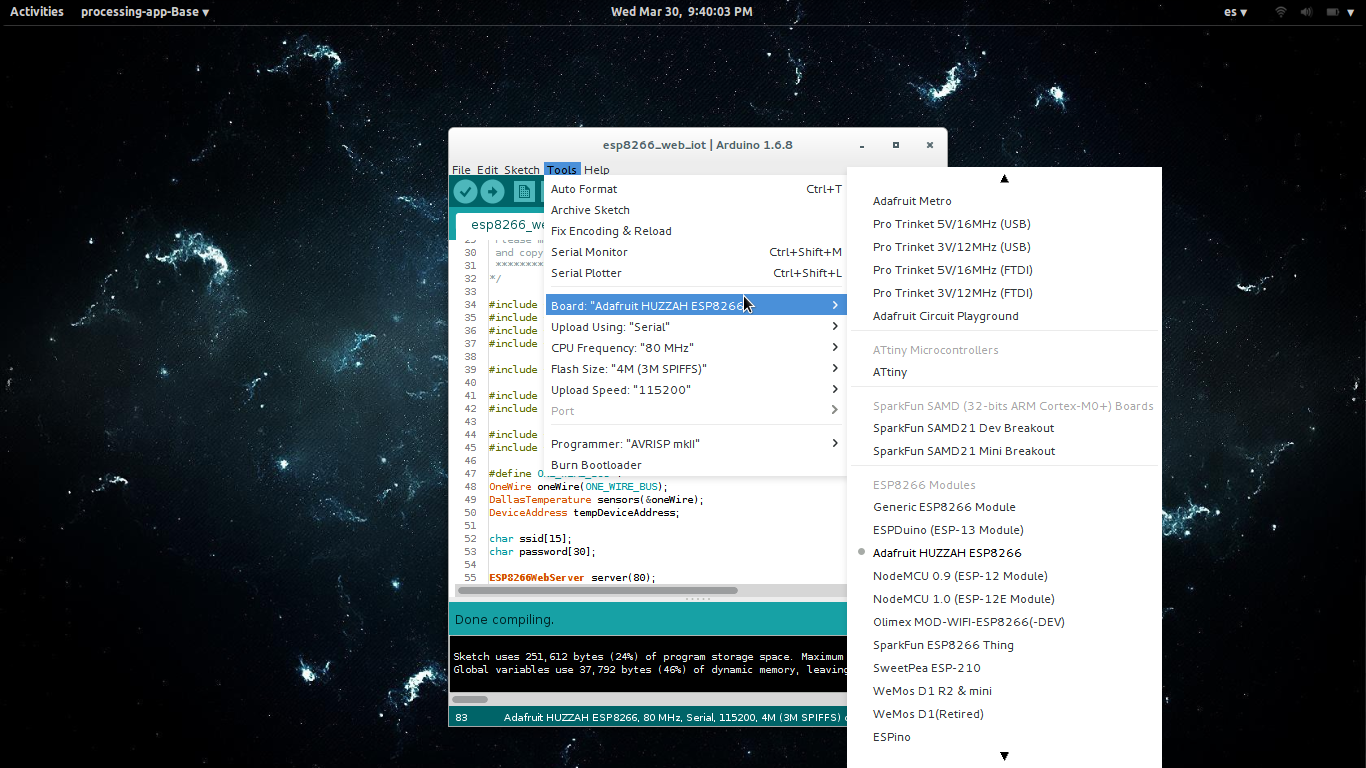Click code line ESP8266WebServer server(80);

571,577
